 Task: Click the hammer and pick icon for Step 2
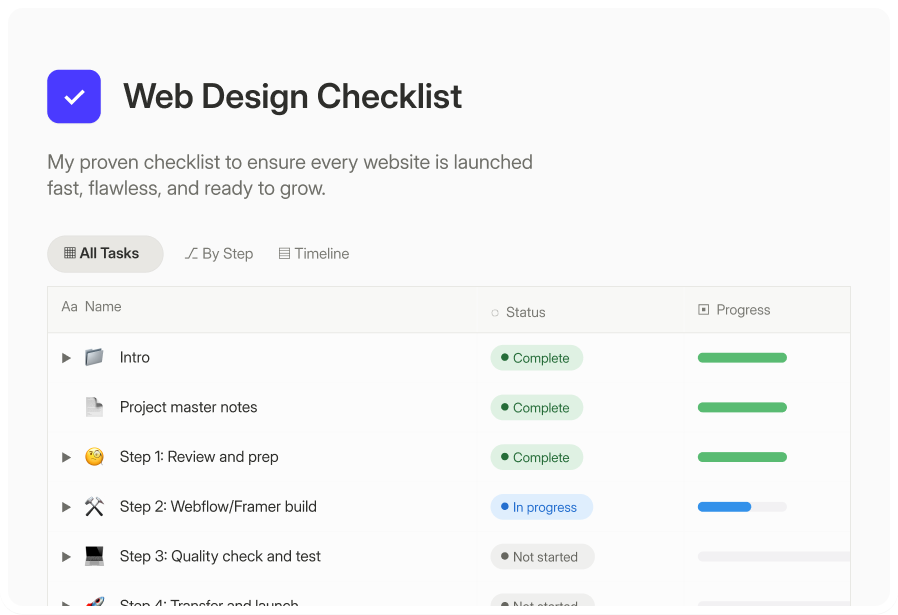pyautogui.click(x=94, y=507)
